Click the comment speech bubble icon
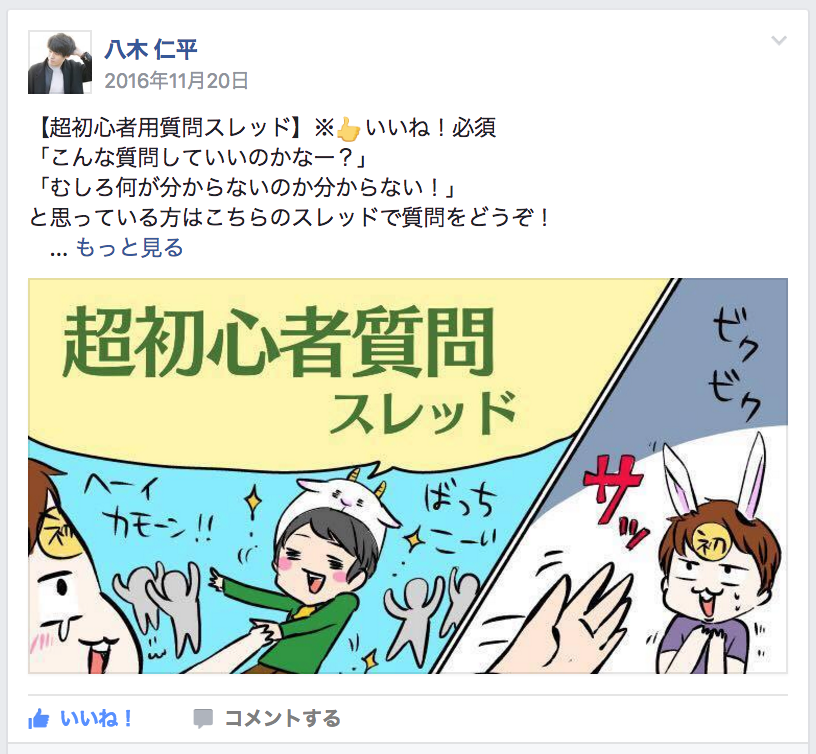Viewport: 816px width, 754px height. (x=202, y=719)
